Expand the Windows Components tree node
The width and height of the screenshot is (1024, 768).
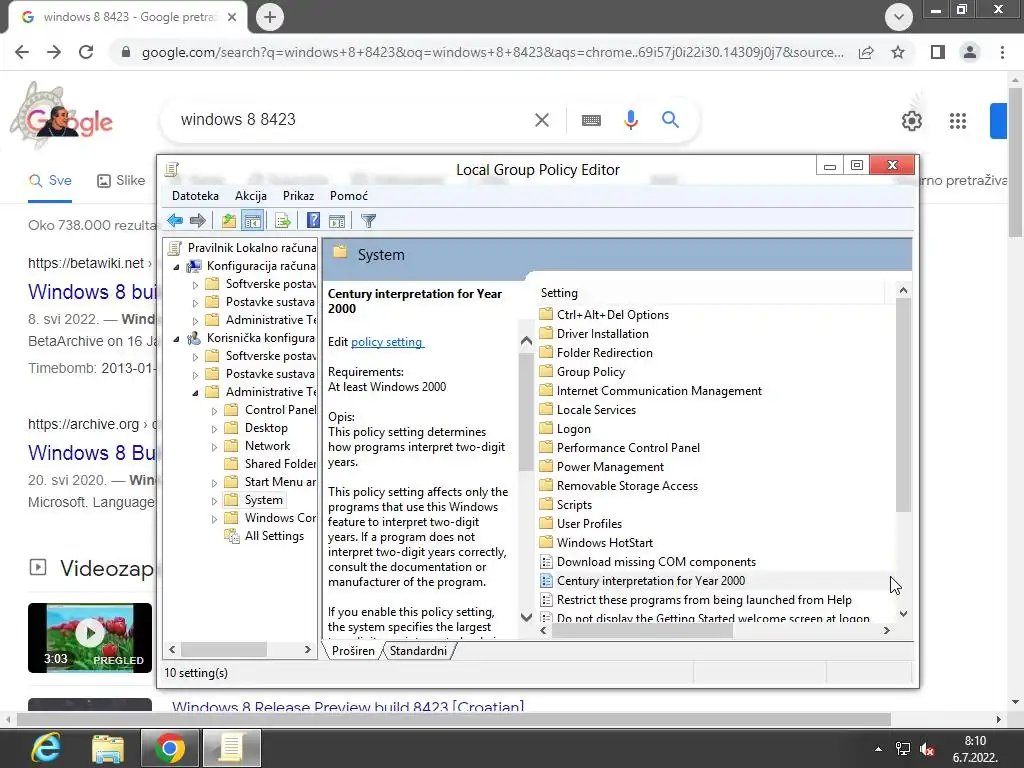coord(214,519)
